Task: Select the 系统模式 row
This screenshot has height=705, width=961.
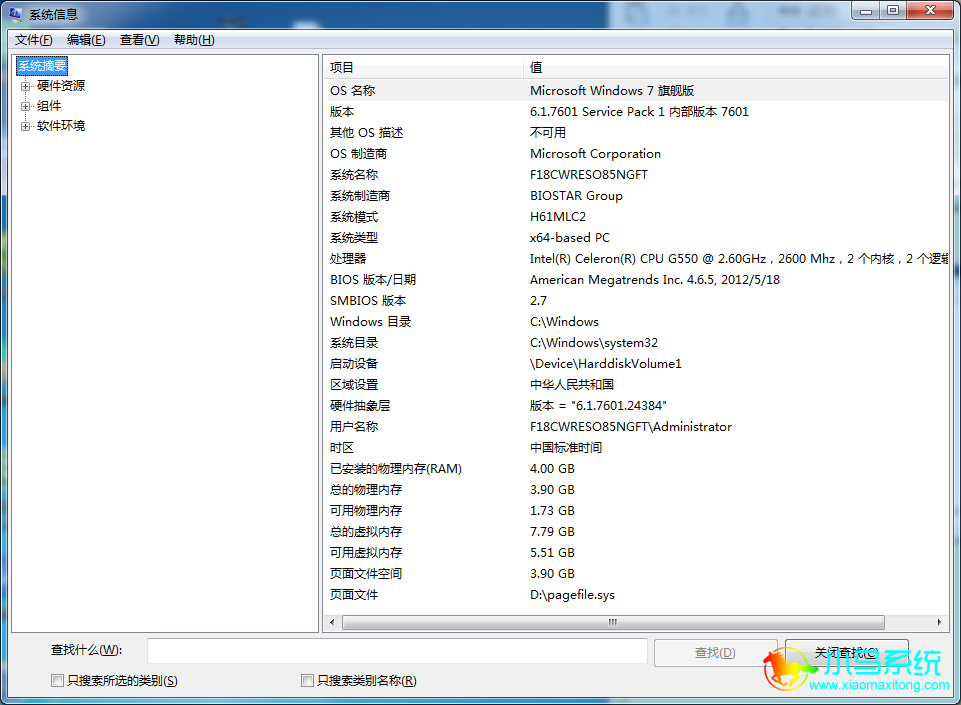Action: point(636,216)
